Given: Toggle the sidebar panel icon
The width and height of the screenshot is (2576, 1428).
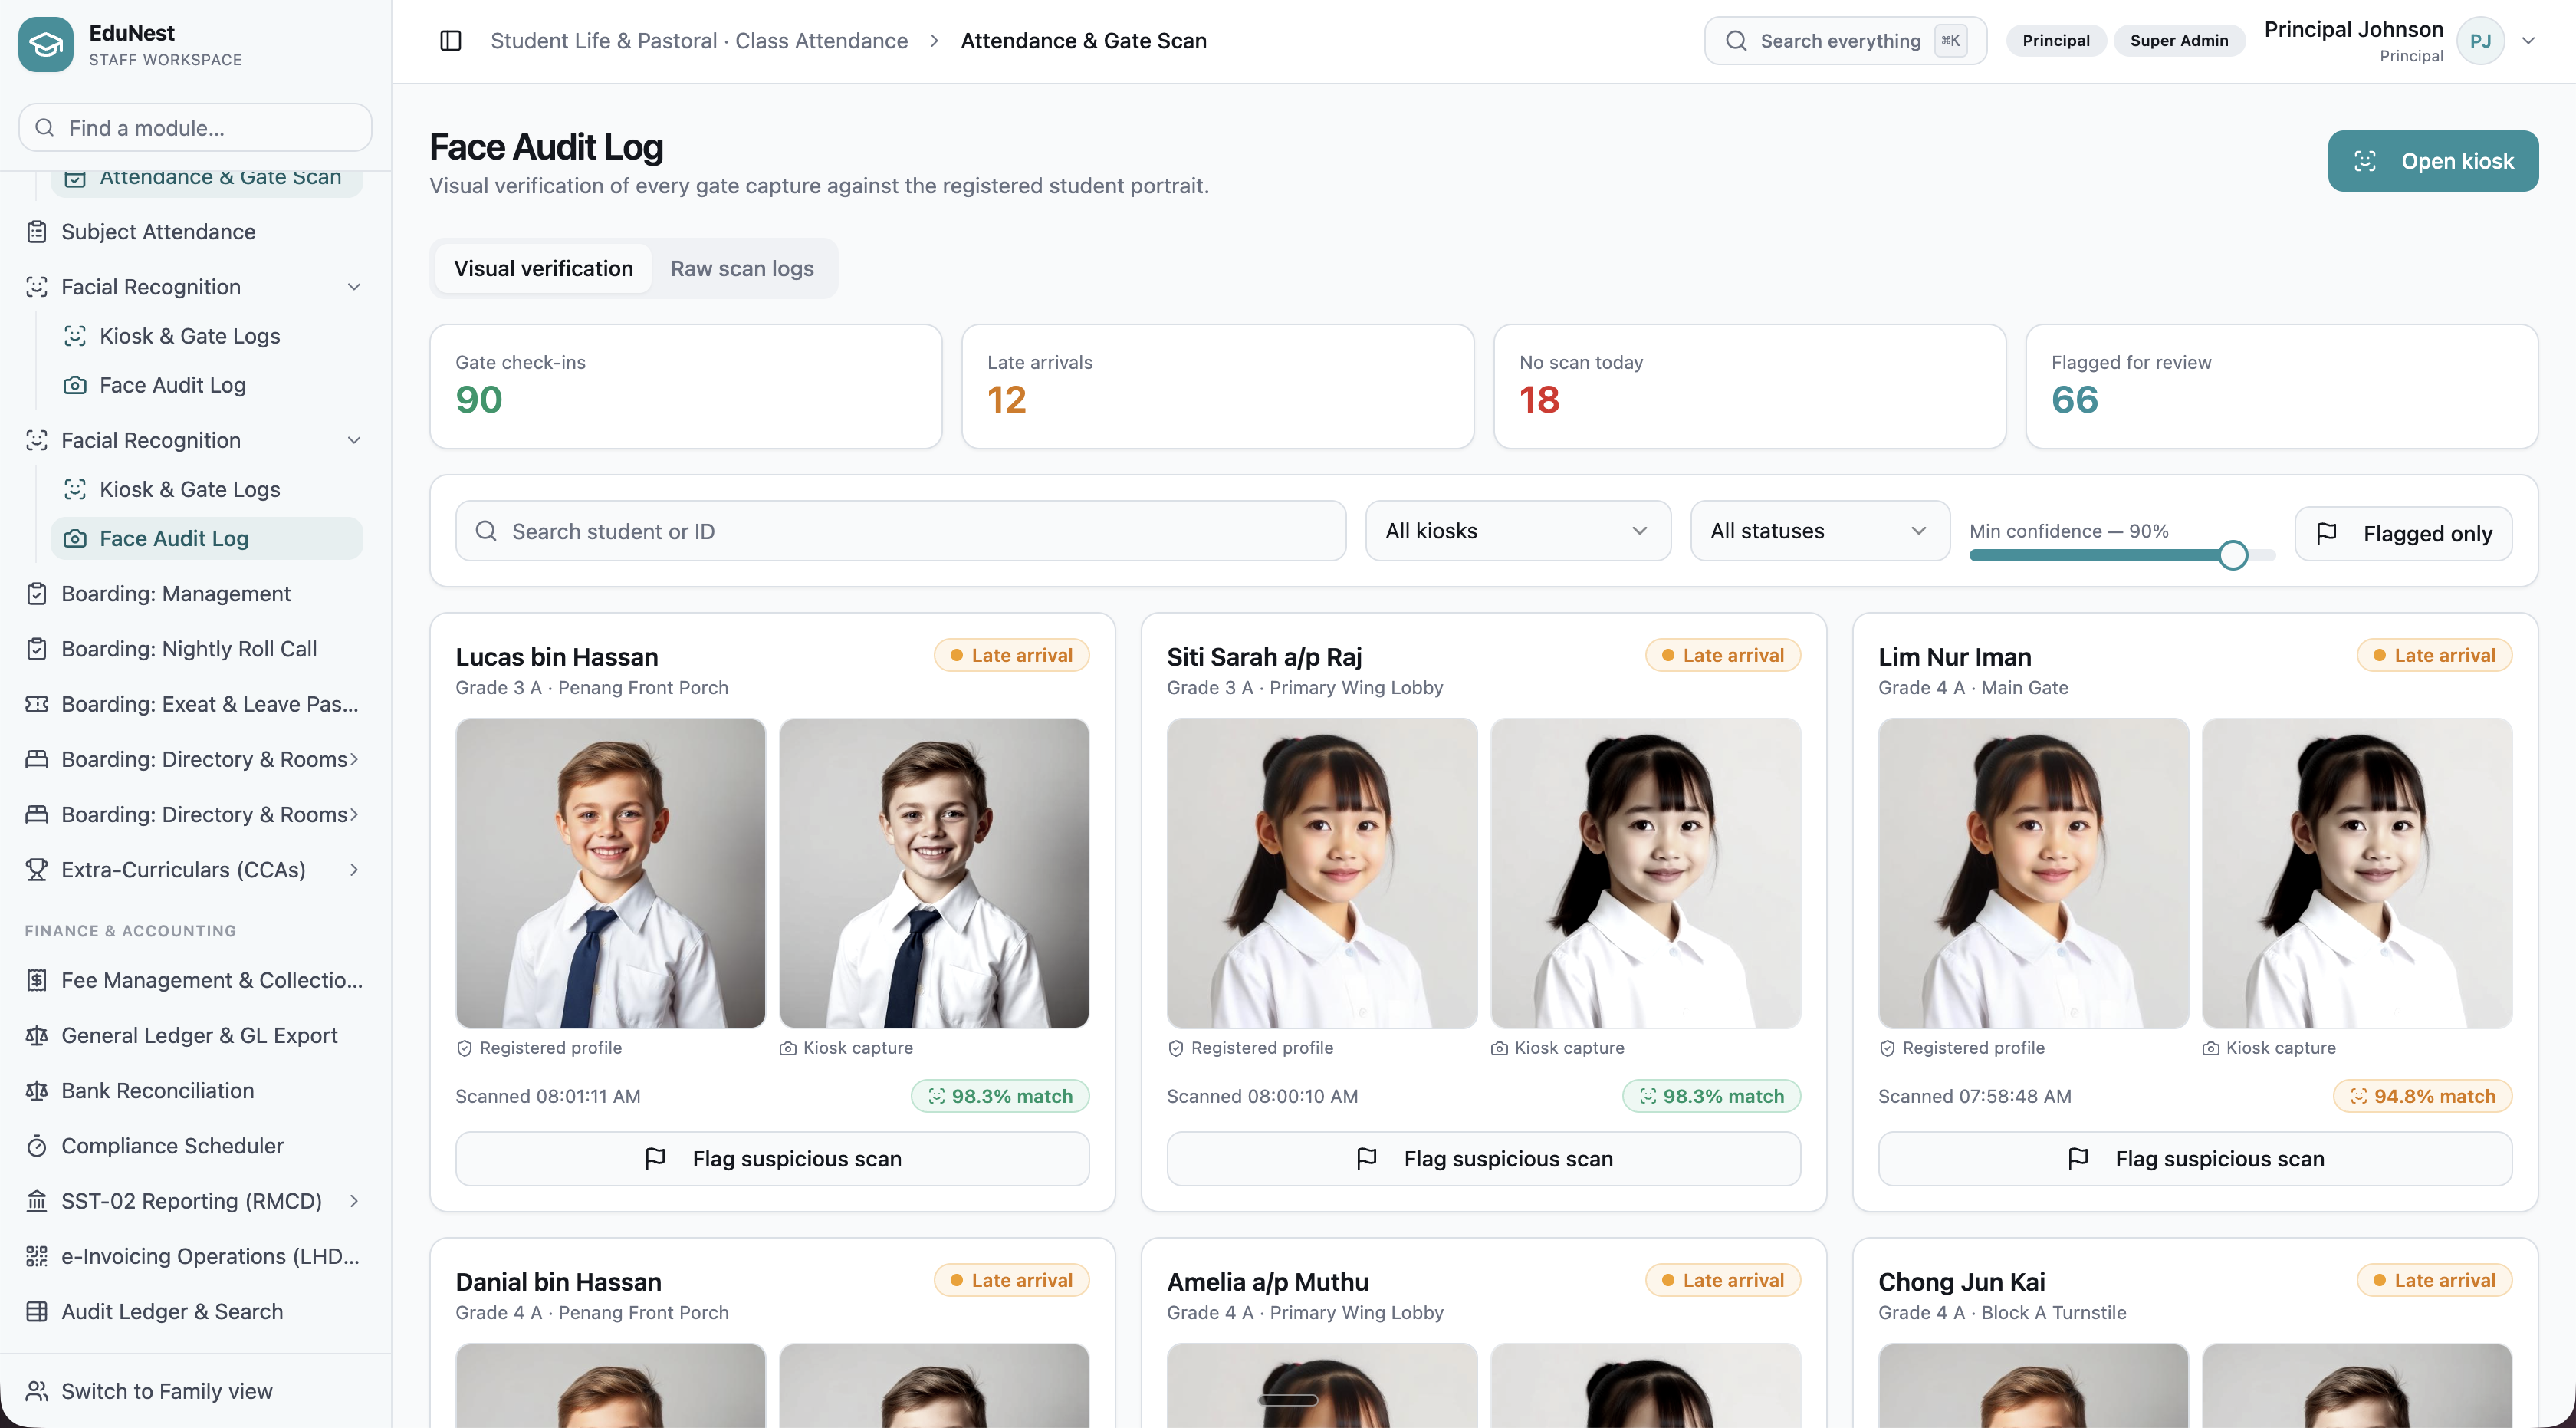Looking at the screenshot, I should tap(450, 41).
